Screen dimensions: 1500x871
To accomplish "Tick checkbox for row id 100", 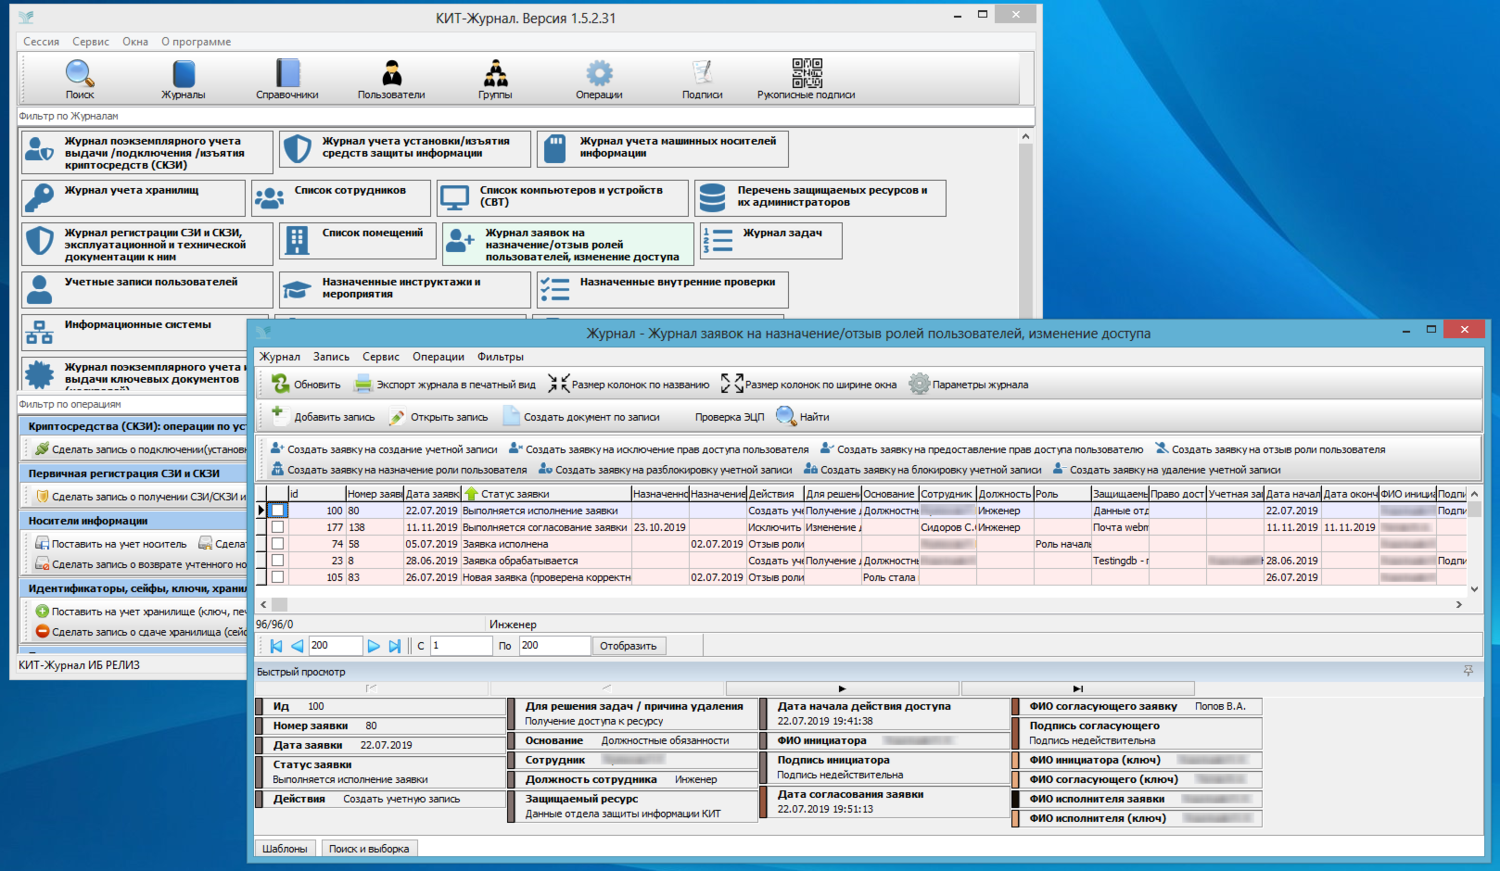I will click(x=278, y=511).
